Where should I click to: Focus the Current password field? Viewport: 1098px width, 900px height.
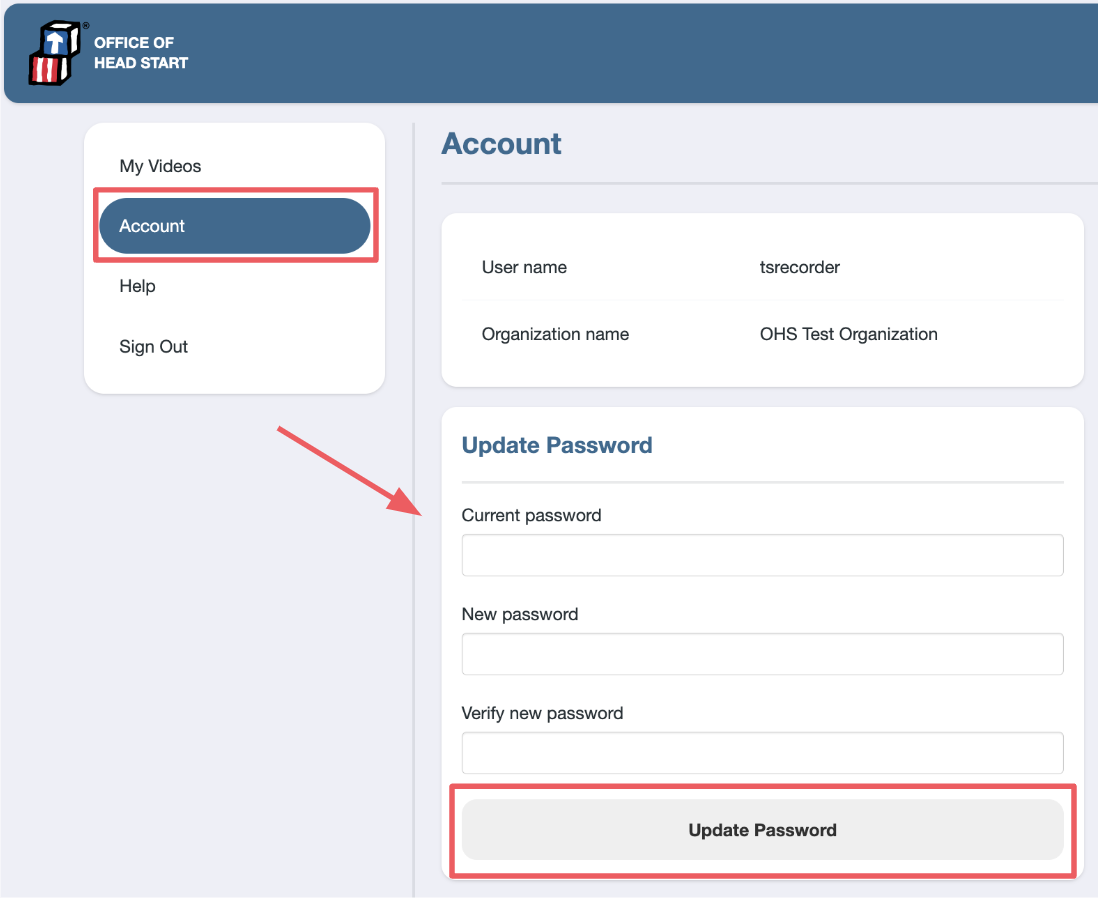click(763, 555)
